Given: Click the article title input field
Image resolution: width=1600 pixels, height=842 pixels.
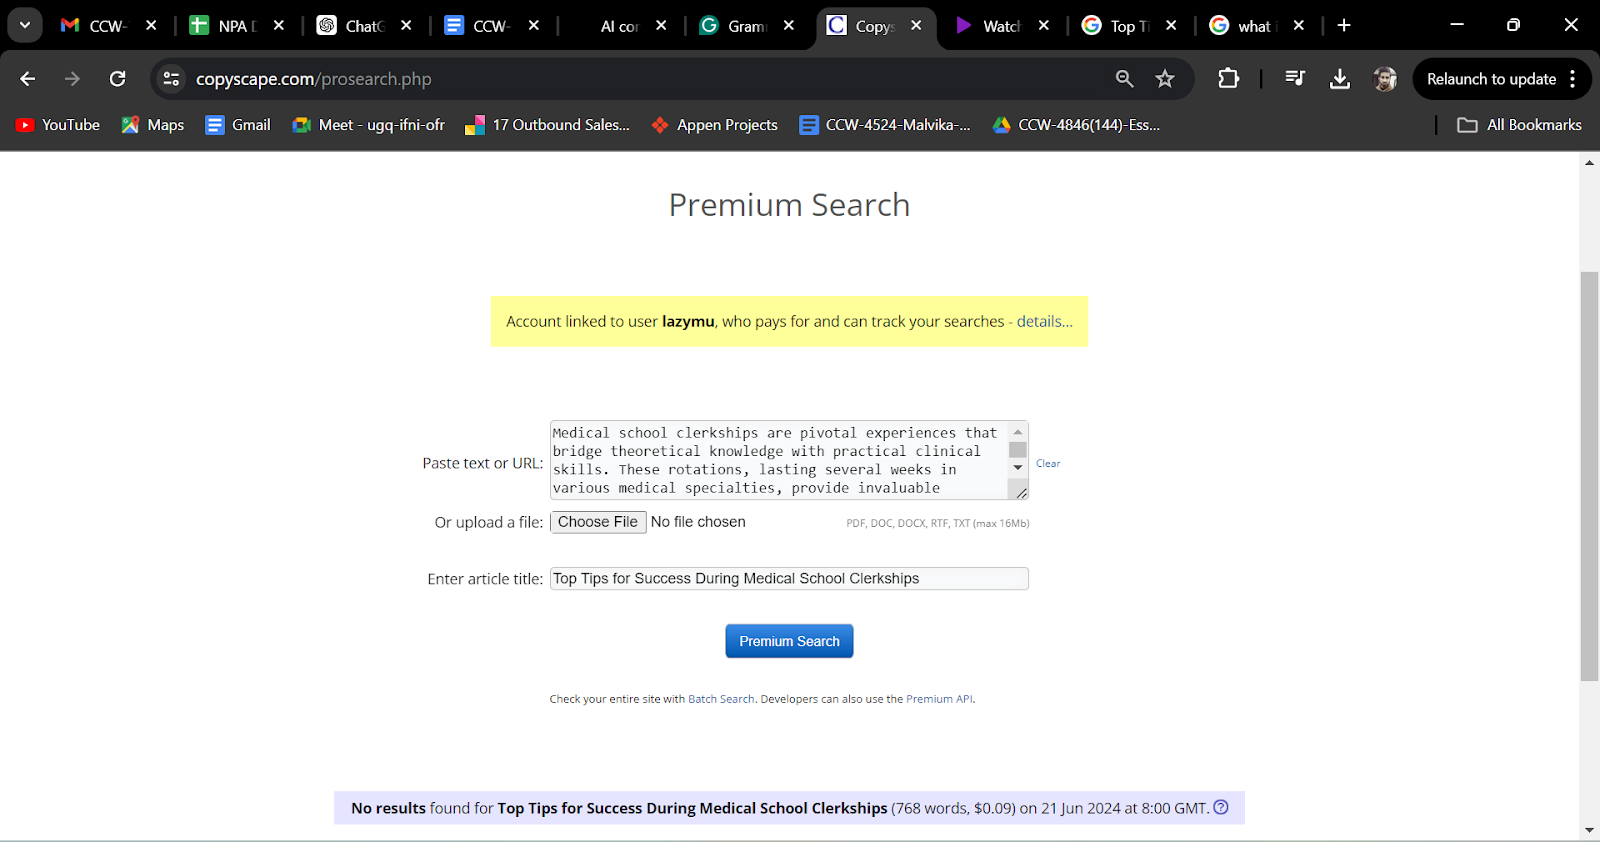Looking at the screenshot, I should 789,579.
